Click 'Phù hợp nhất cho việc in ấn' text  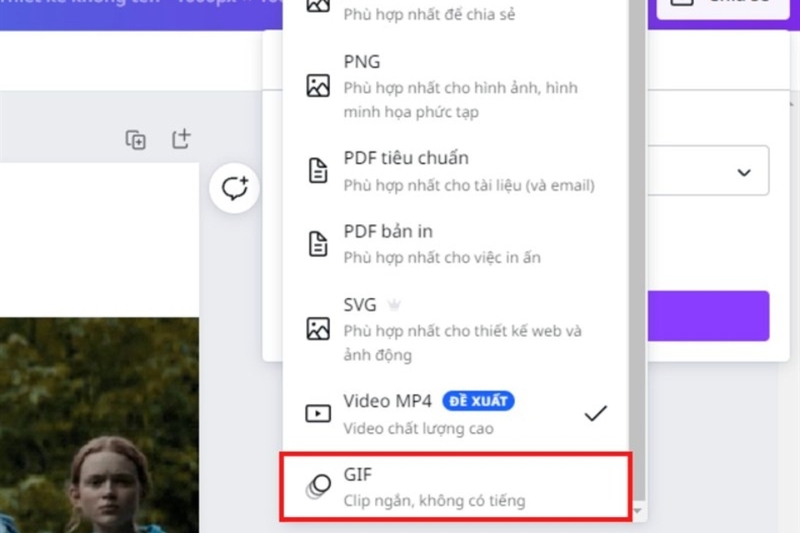[x=442, y=258]
